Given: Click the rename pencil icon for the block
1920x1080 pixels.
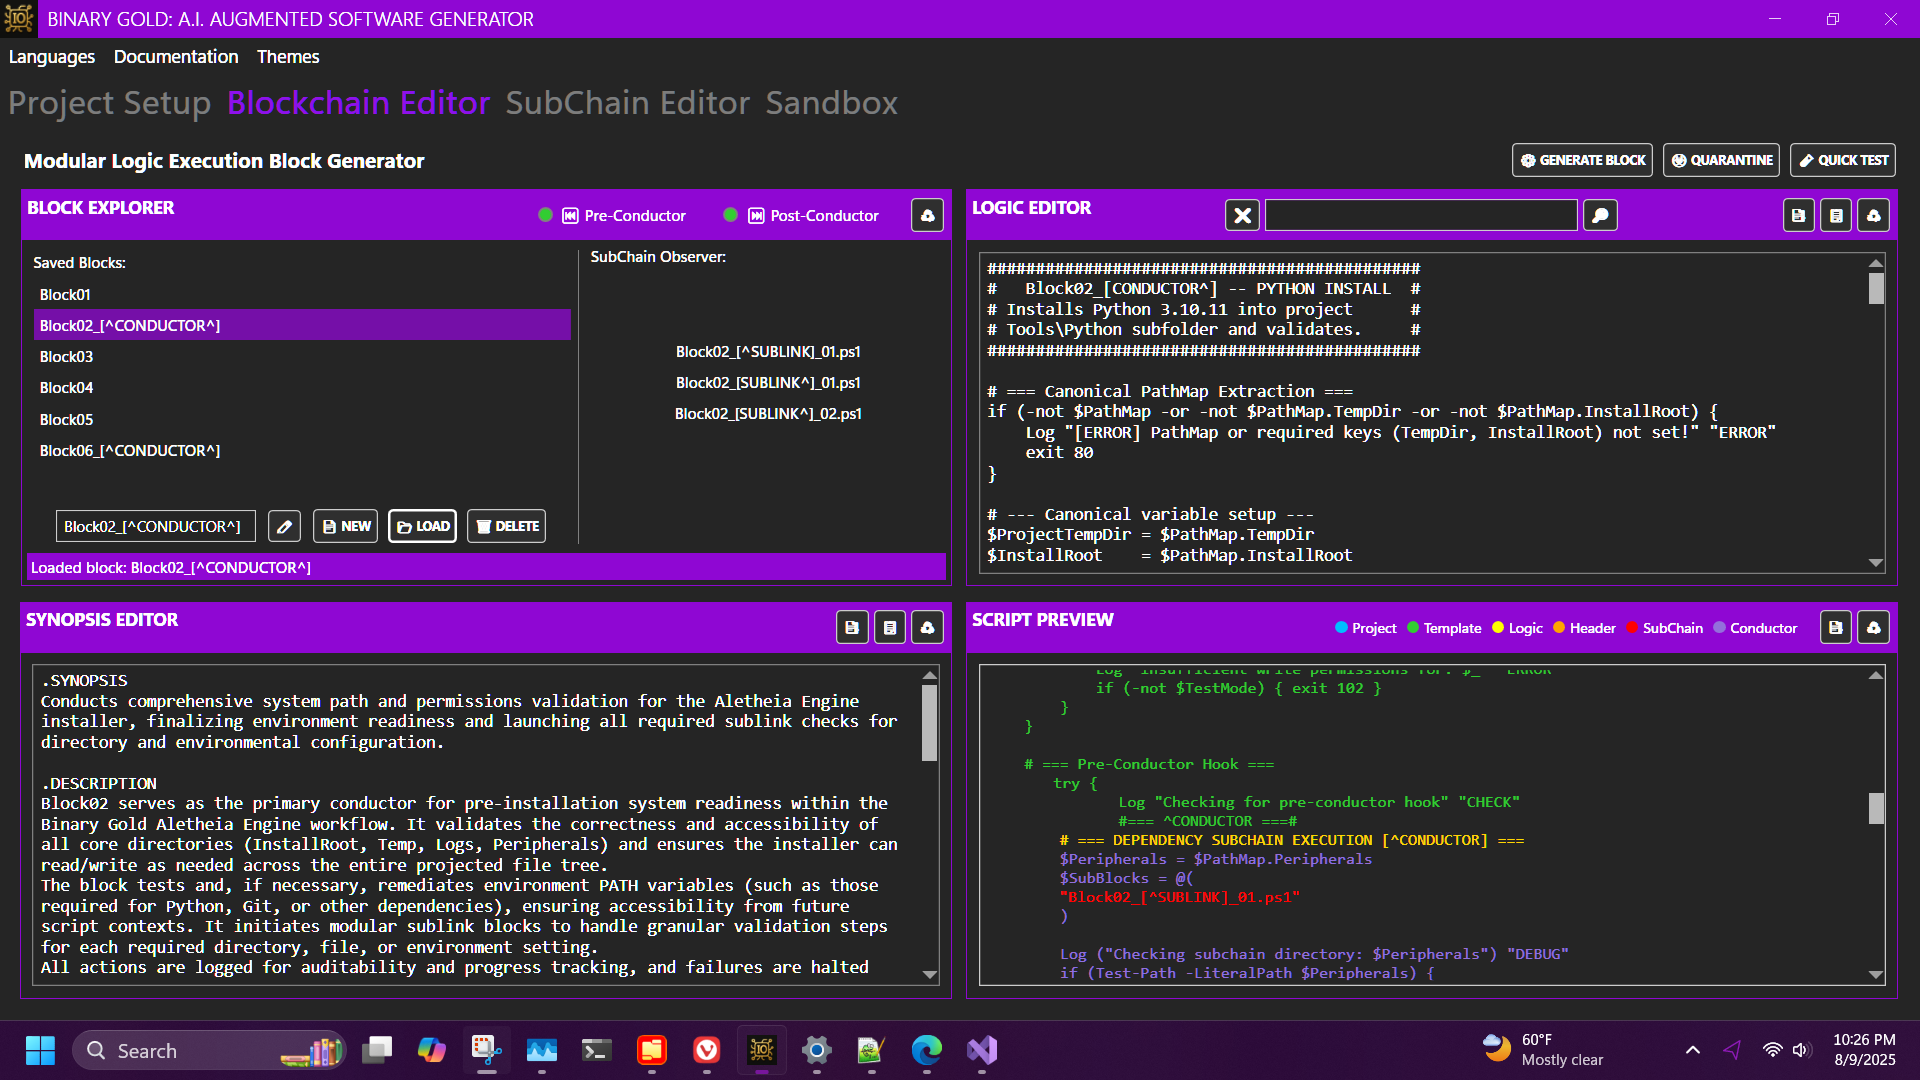Looking at the screenshot, I should pos(284,526).
